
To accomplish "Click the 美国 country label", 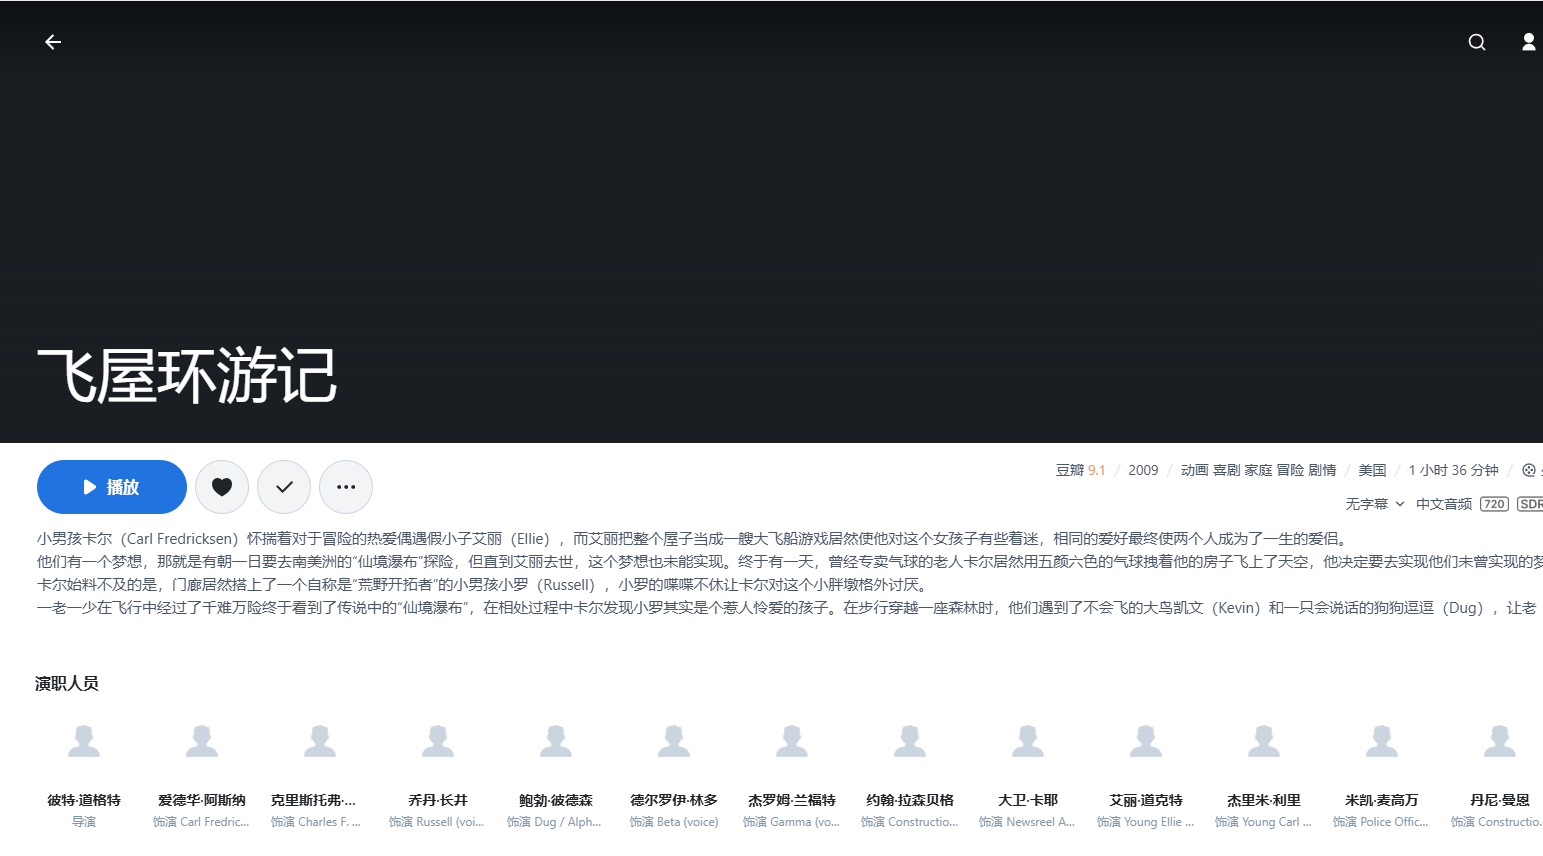I will click(x=1372, y=470).
